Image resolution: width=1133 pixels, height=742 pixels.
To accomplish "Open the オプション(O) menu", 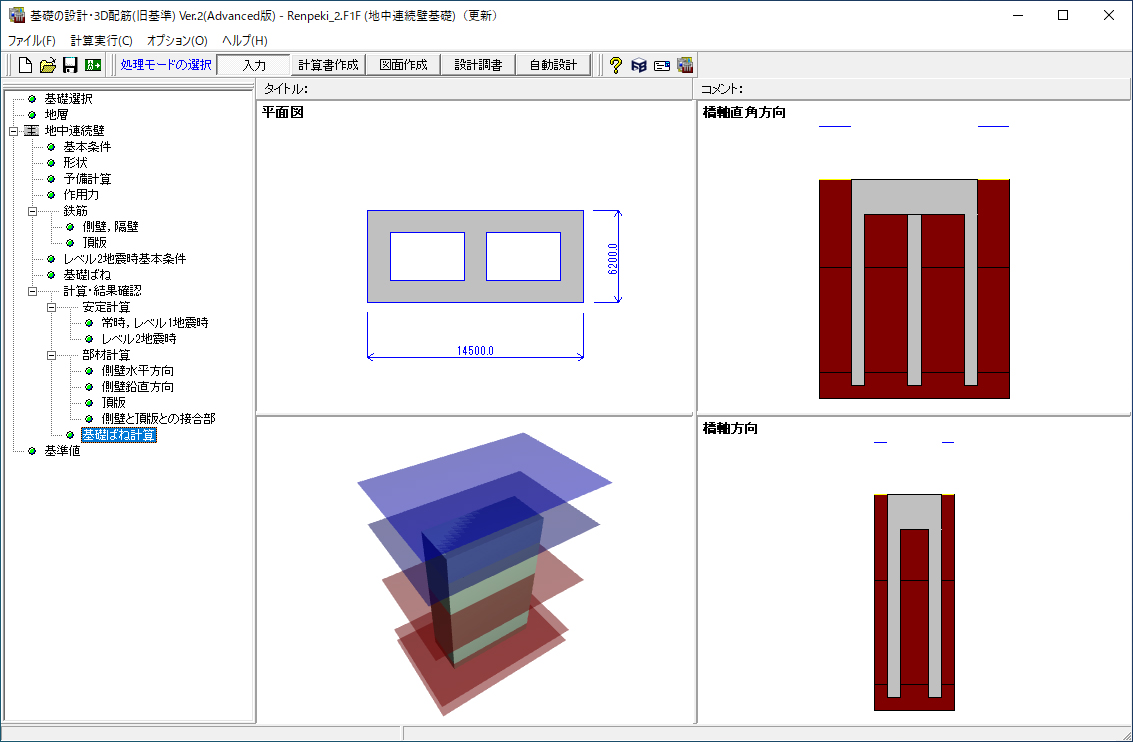I will tap(177, 40).
